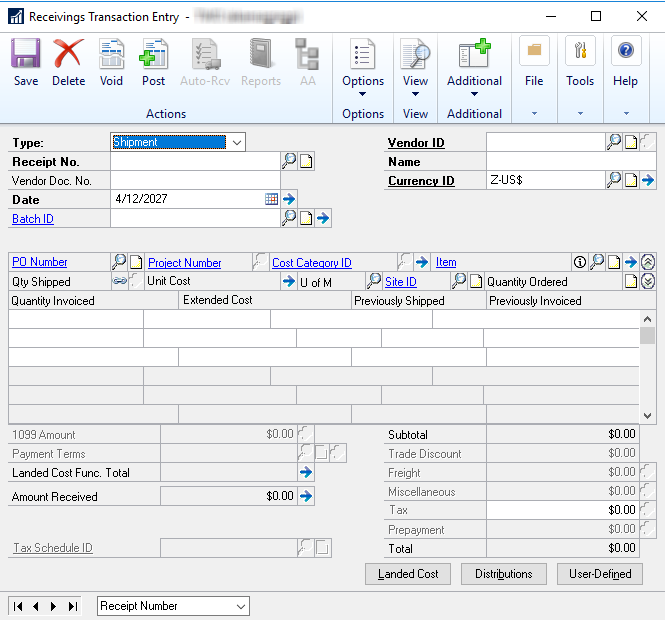This screenshot has width=665, height=620.
Task: Open the File menu
Action: (x=534, y=64)
